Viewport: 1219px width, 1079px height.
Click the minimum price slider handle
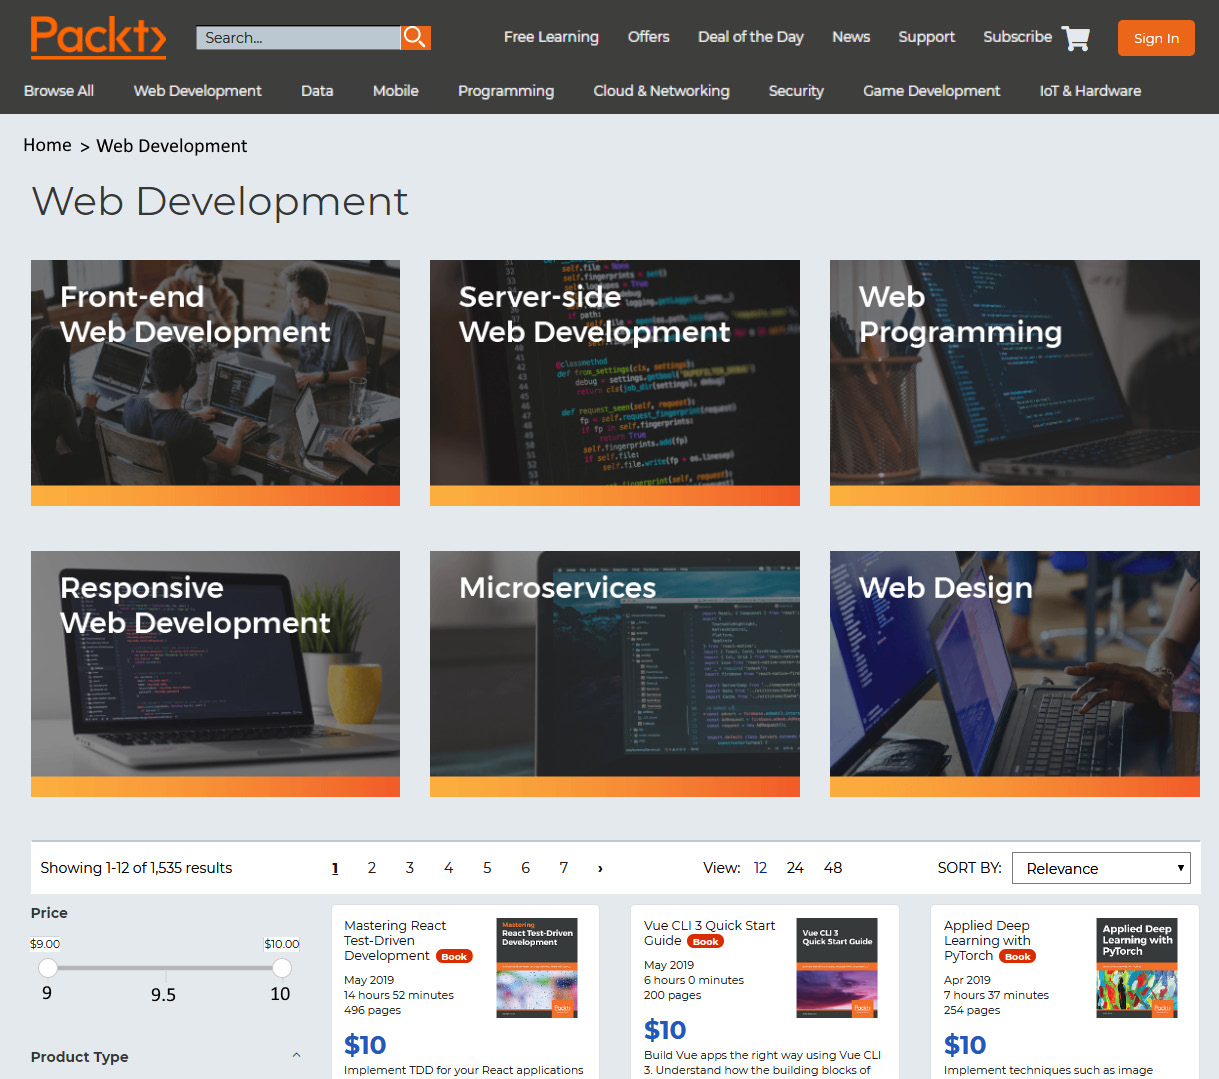pos(48,967)
